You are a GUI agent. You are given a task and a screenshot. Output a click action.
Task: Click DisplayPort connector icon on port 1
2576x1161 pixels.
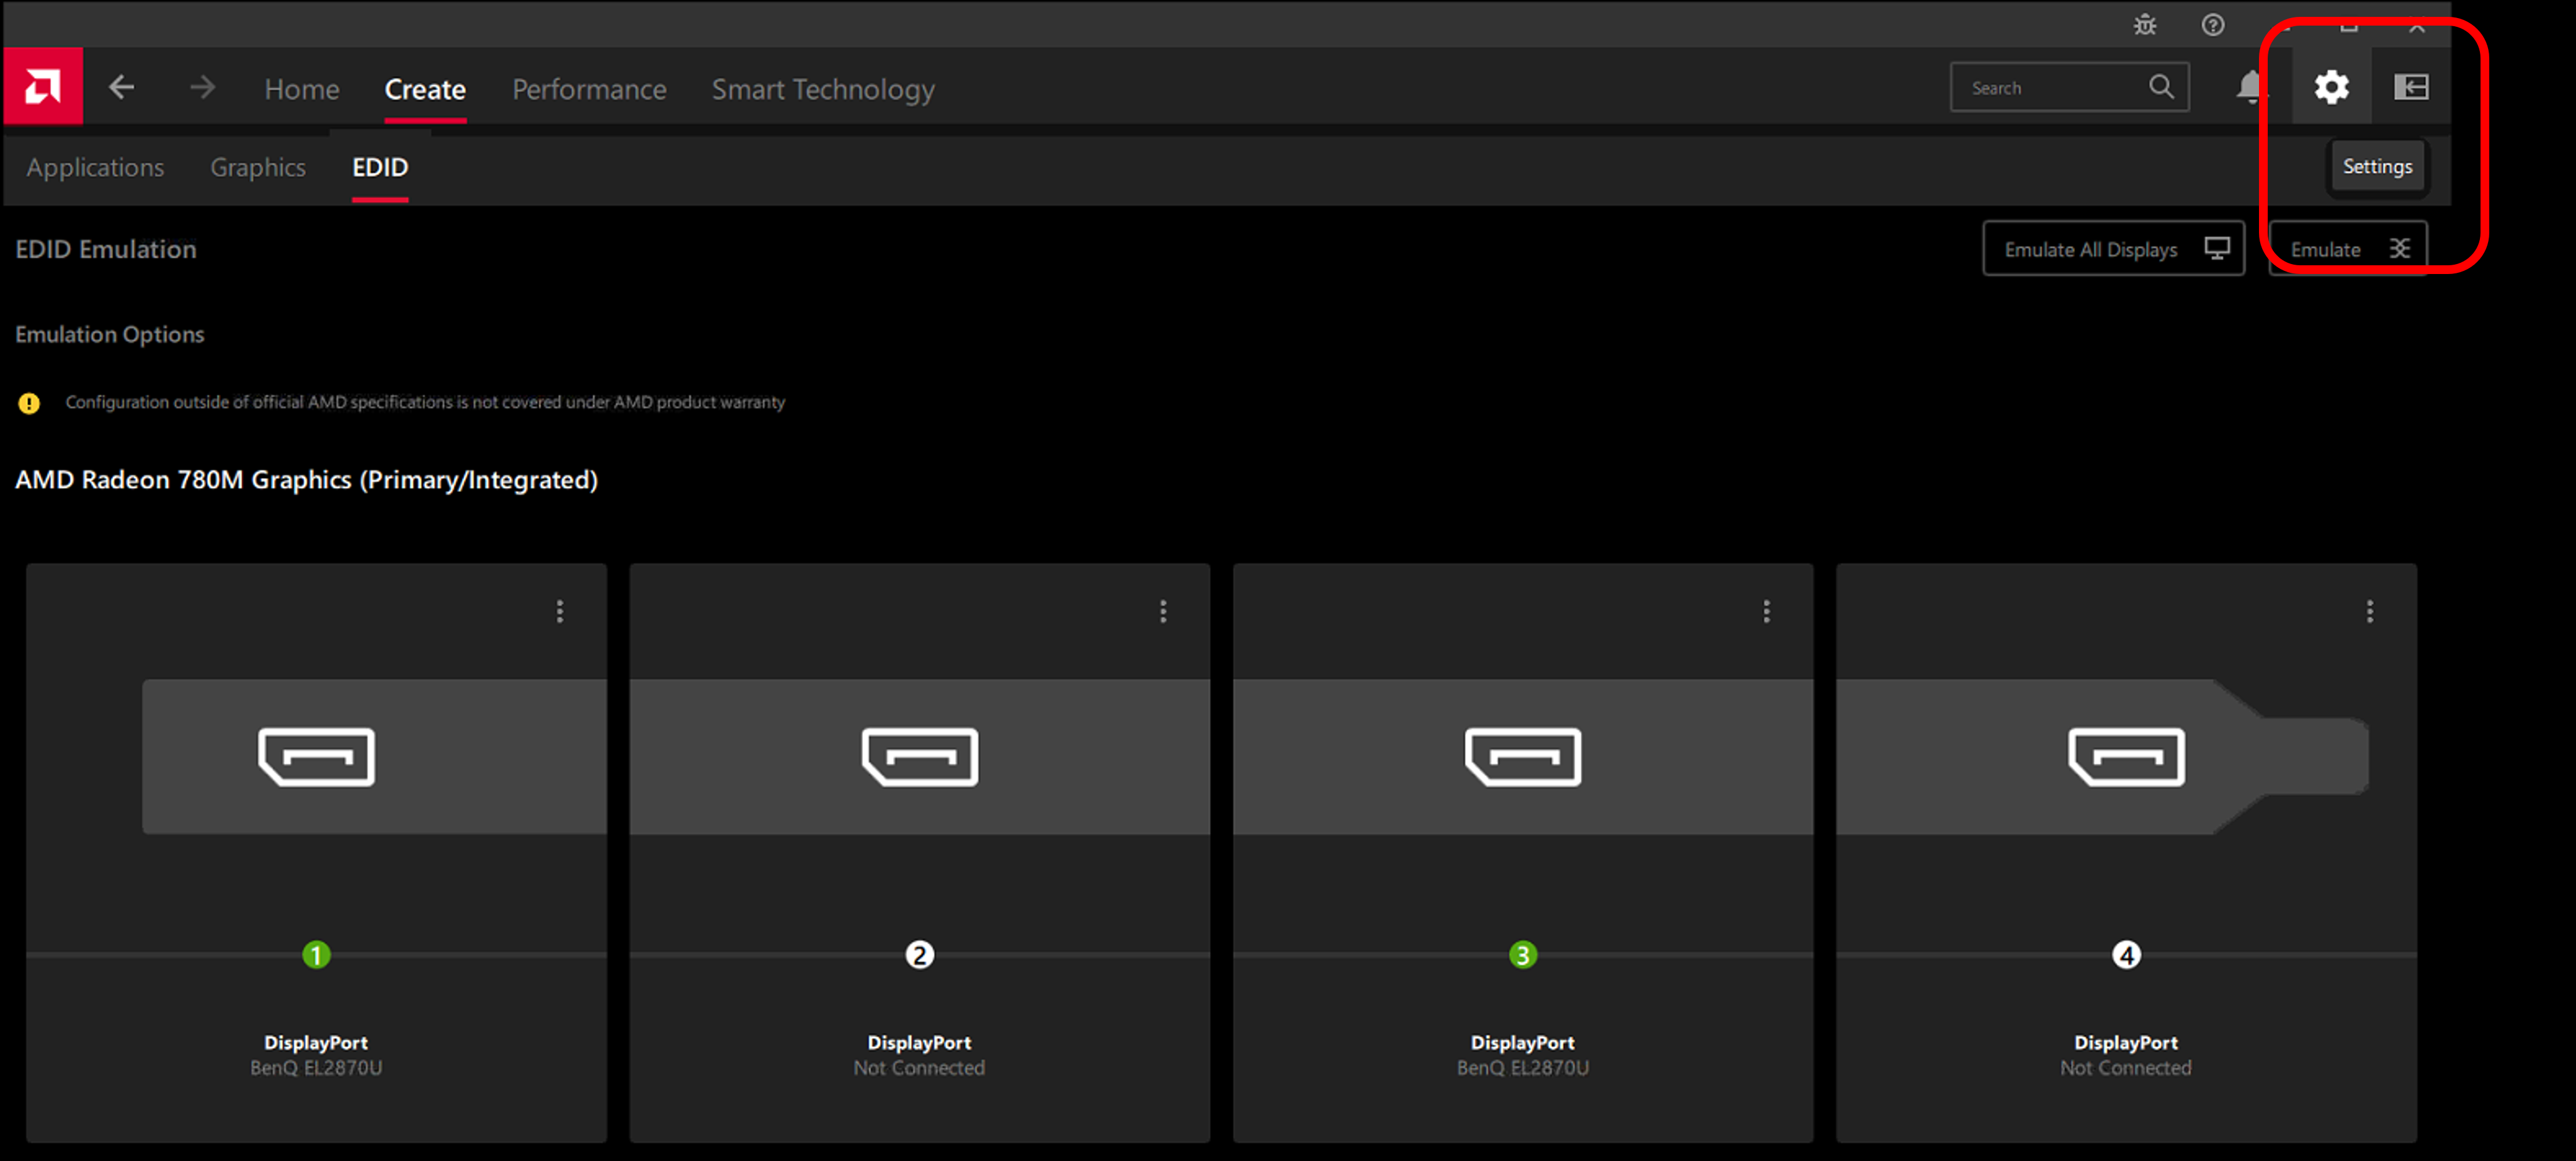[316, 756]
